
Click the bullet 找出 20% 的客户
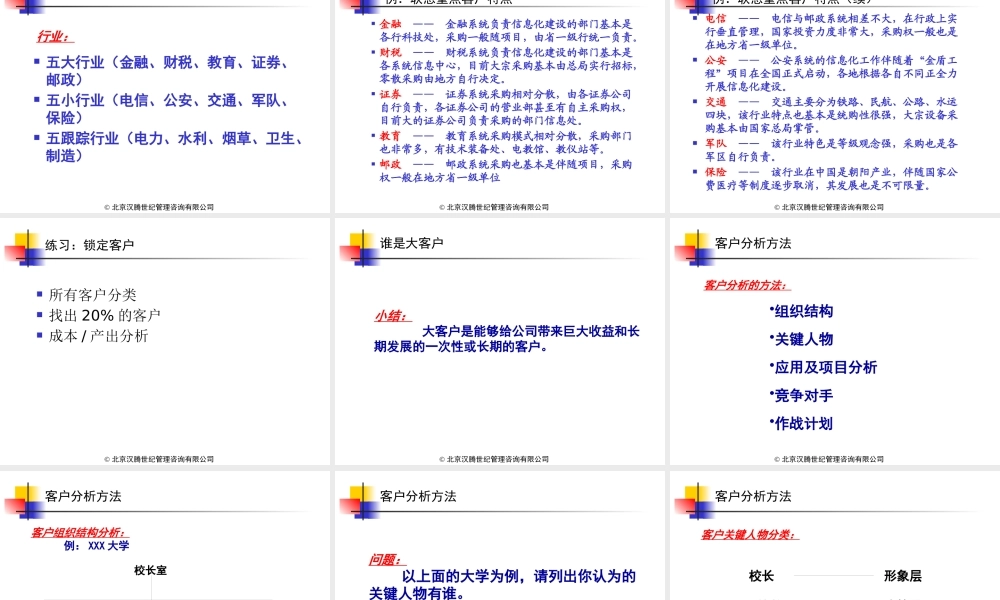pos(105,315)
